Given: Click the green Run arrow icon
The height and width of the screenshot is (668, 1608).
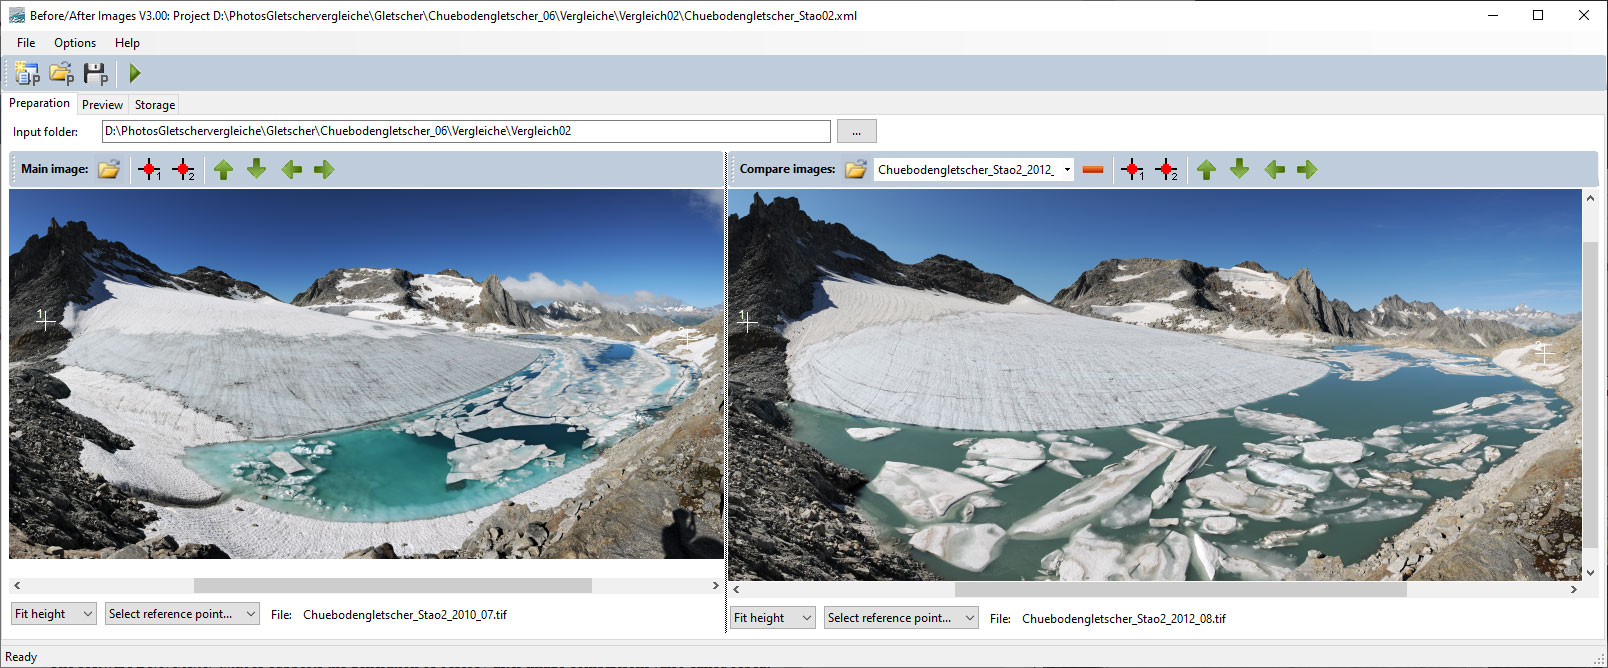Looking at the screenshot, I should point(135,73).
